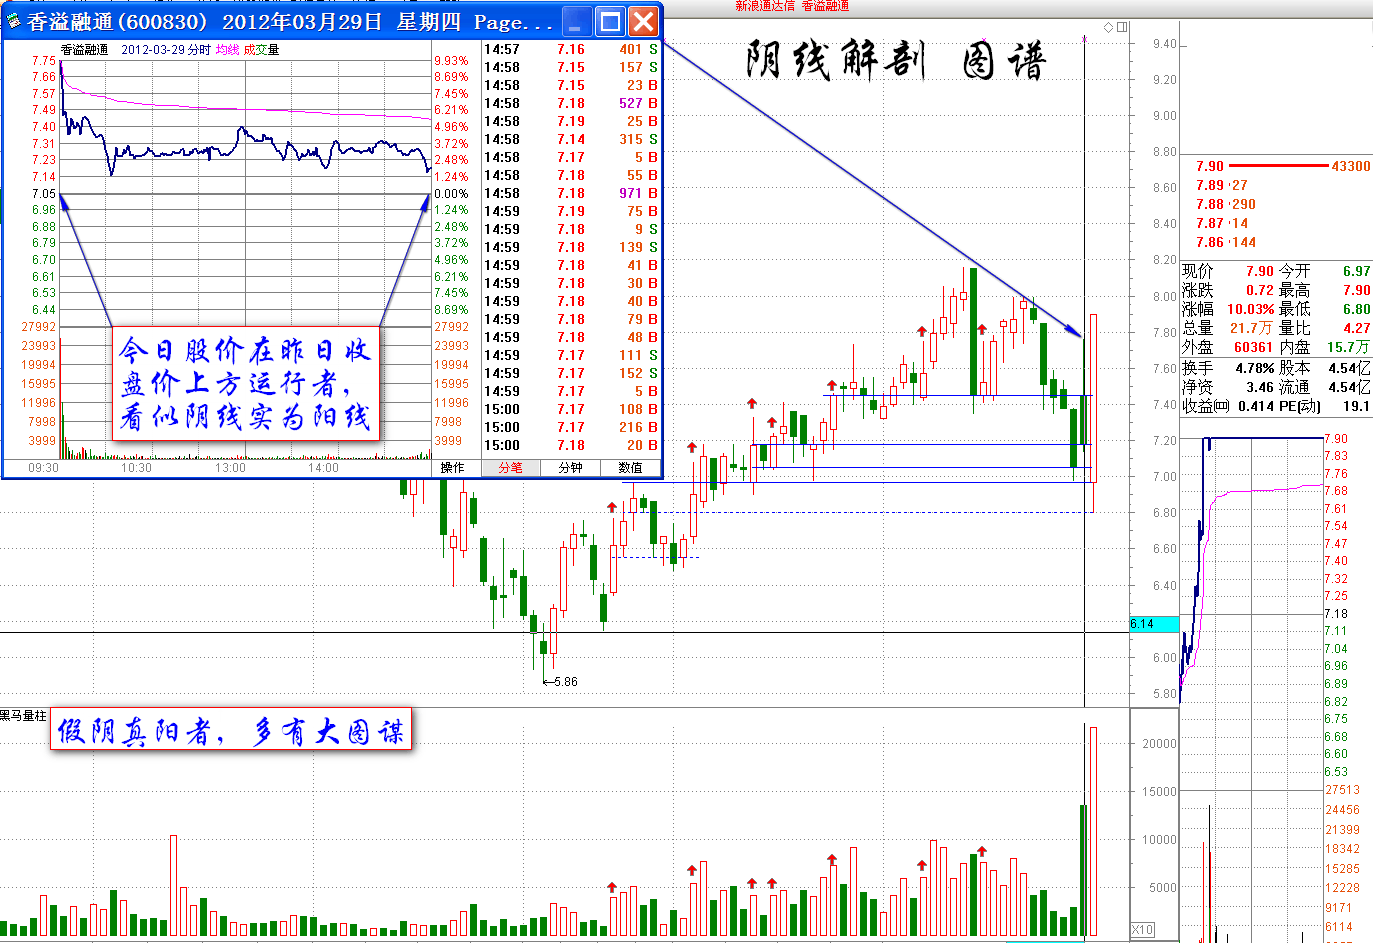Click the 香溢融通 stock name in top header
The image size is (1373, 943).
825,6
